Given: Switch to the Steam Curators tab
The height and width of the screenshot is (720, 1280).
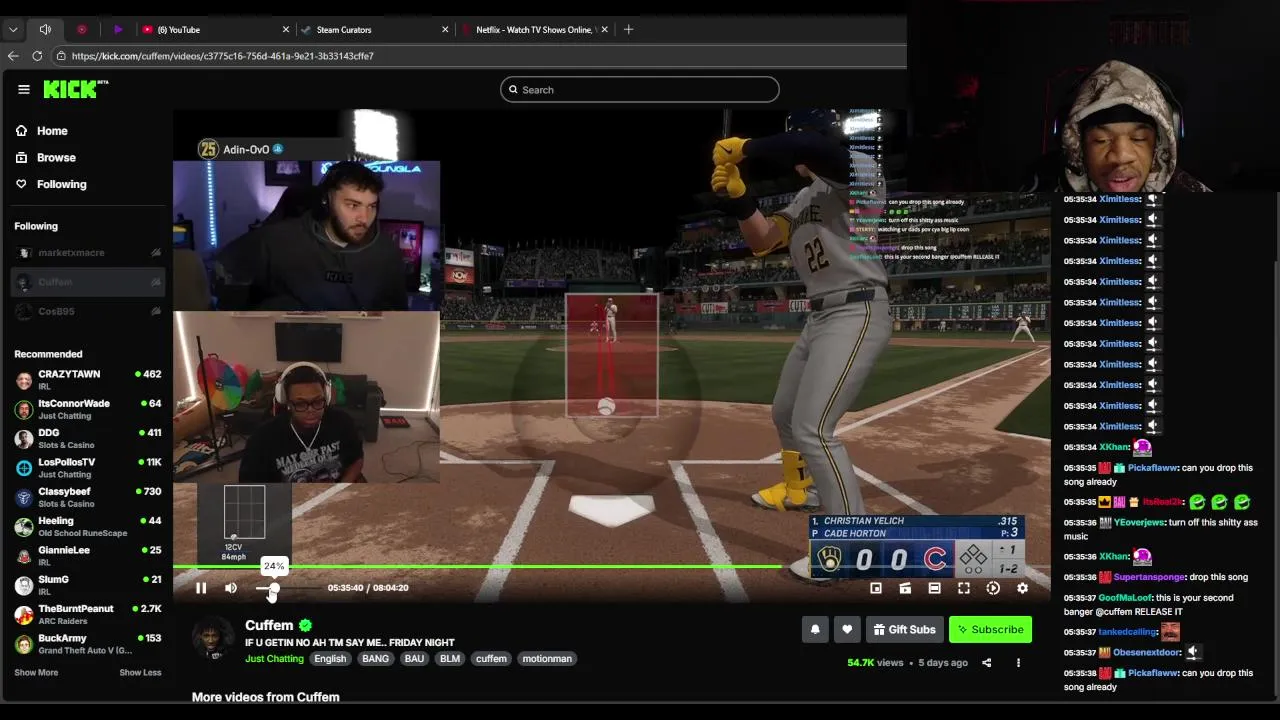Looking at the screenshot, I should [373, 30].
